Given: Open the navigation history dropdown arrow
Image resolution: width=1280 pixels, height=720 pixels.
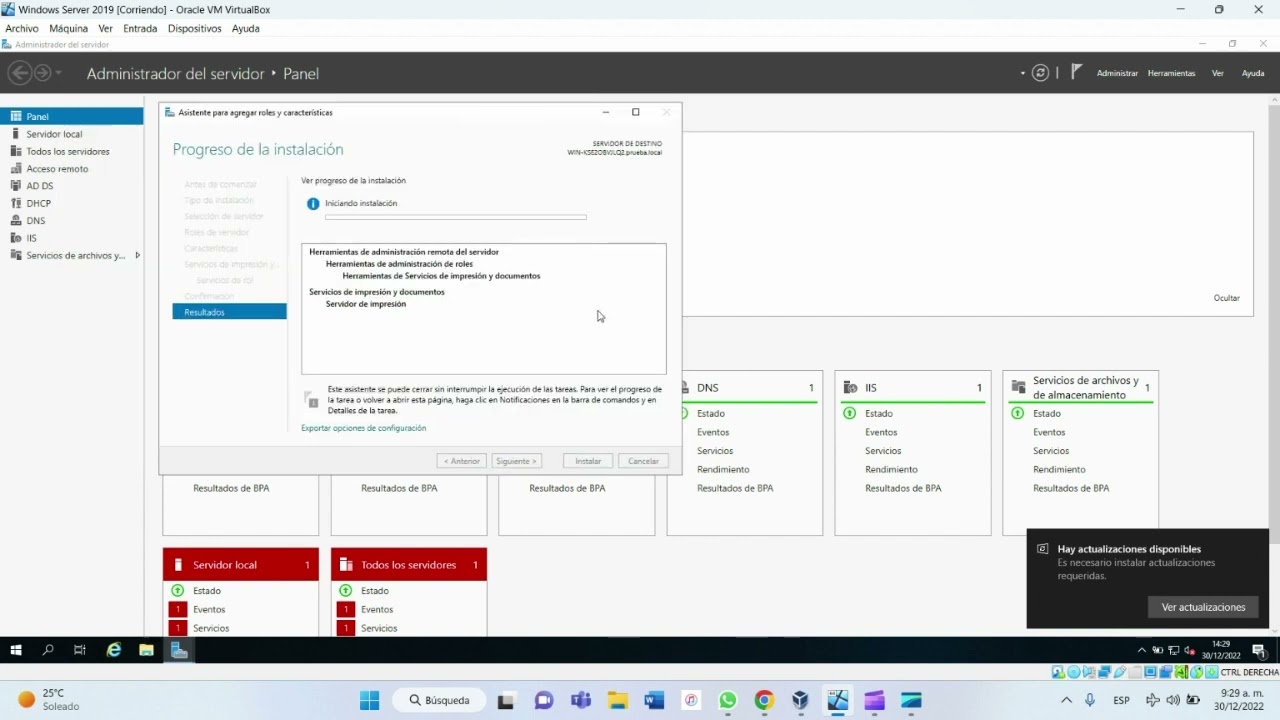Looking at the screenshot, I should pos(59,73).
